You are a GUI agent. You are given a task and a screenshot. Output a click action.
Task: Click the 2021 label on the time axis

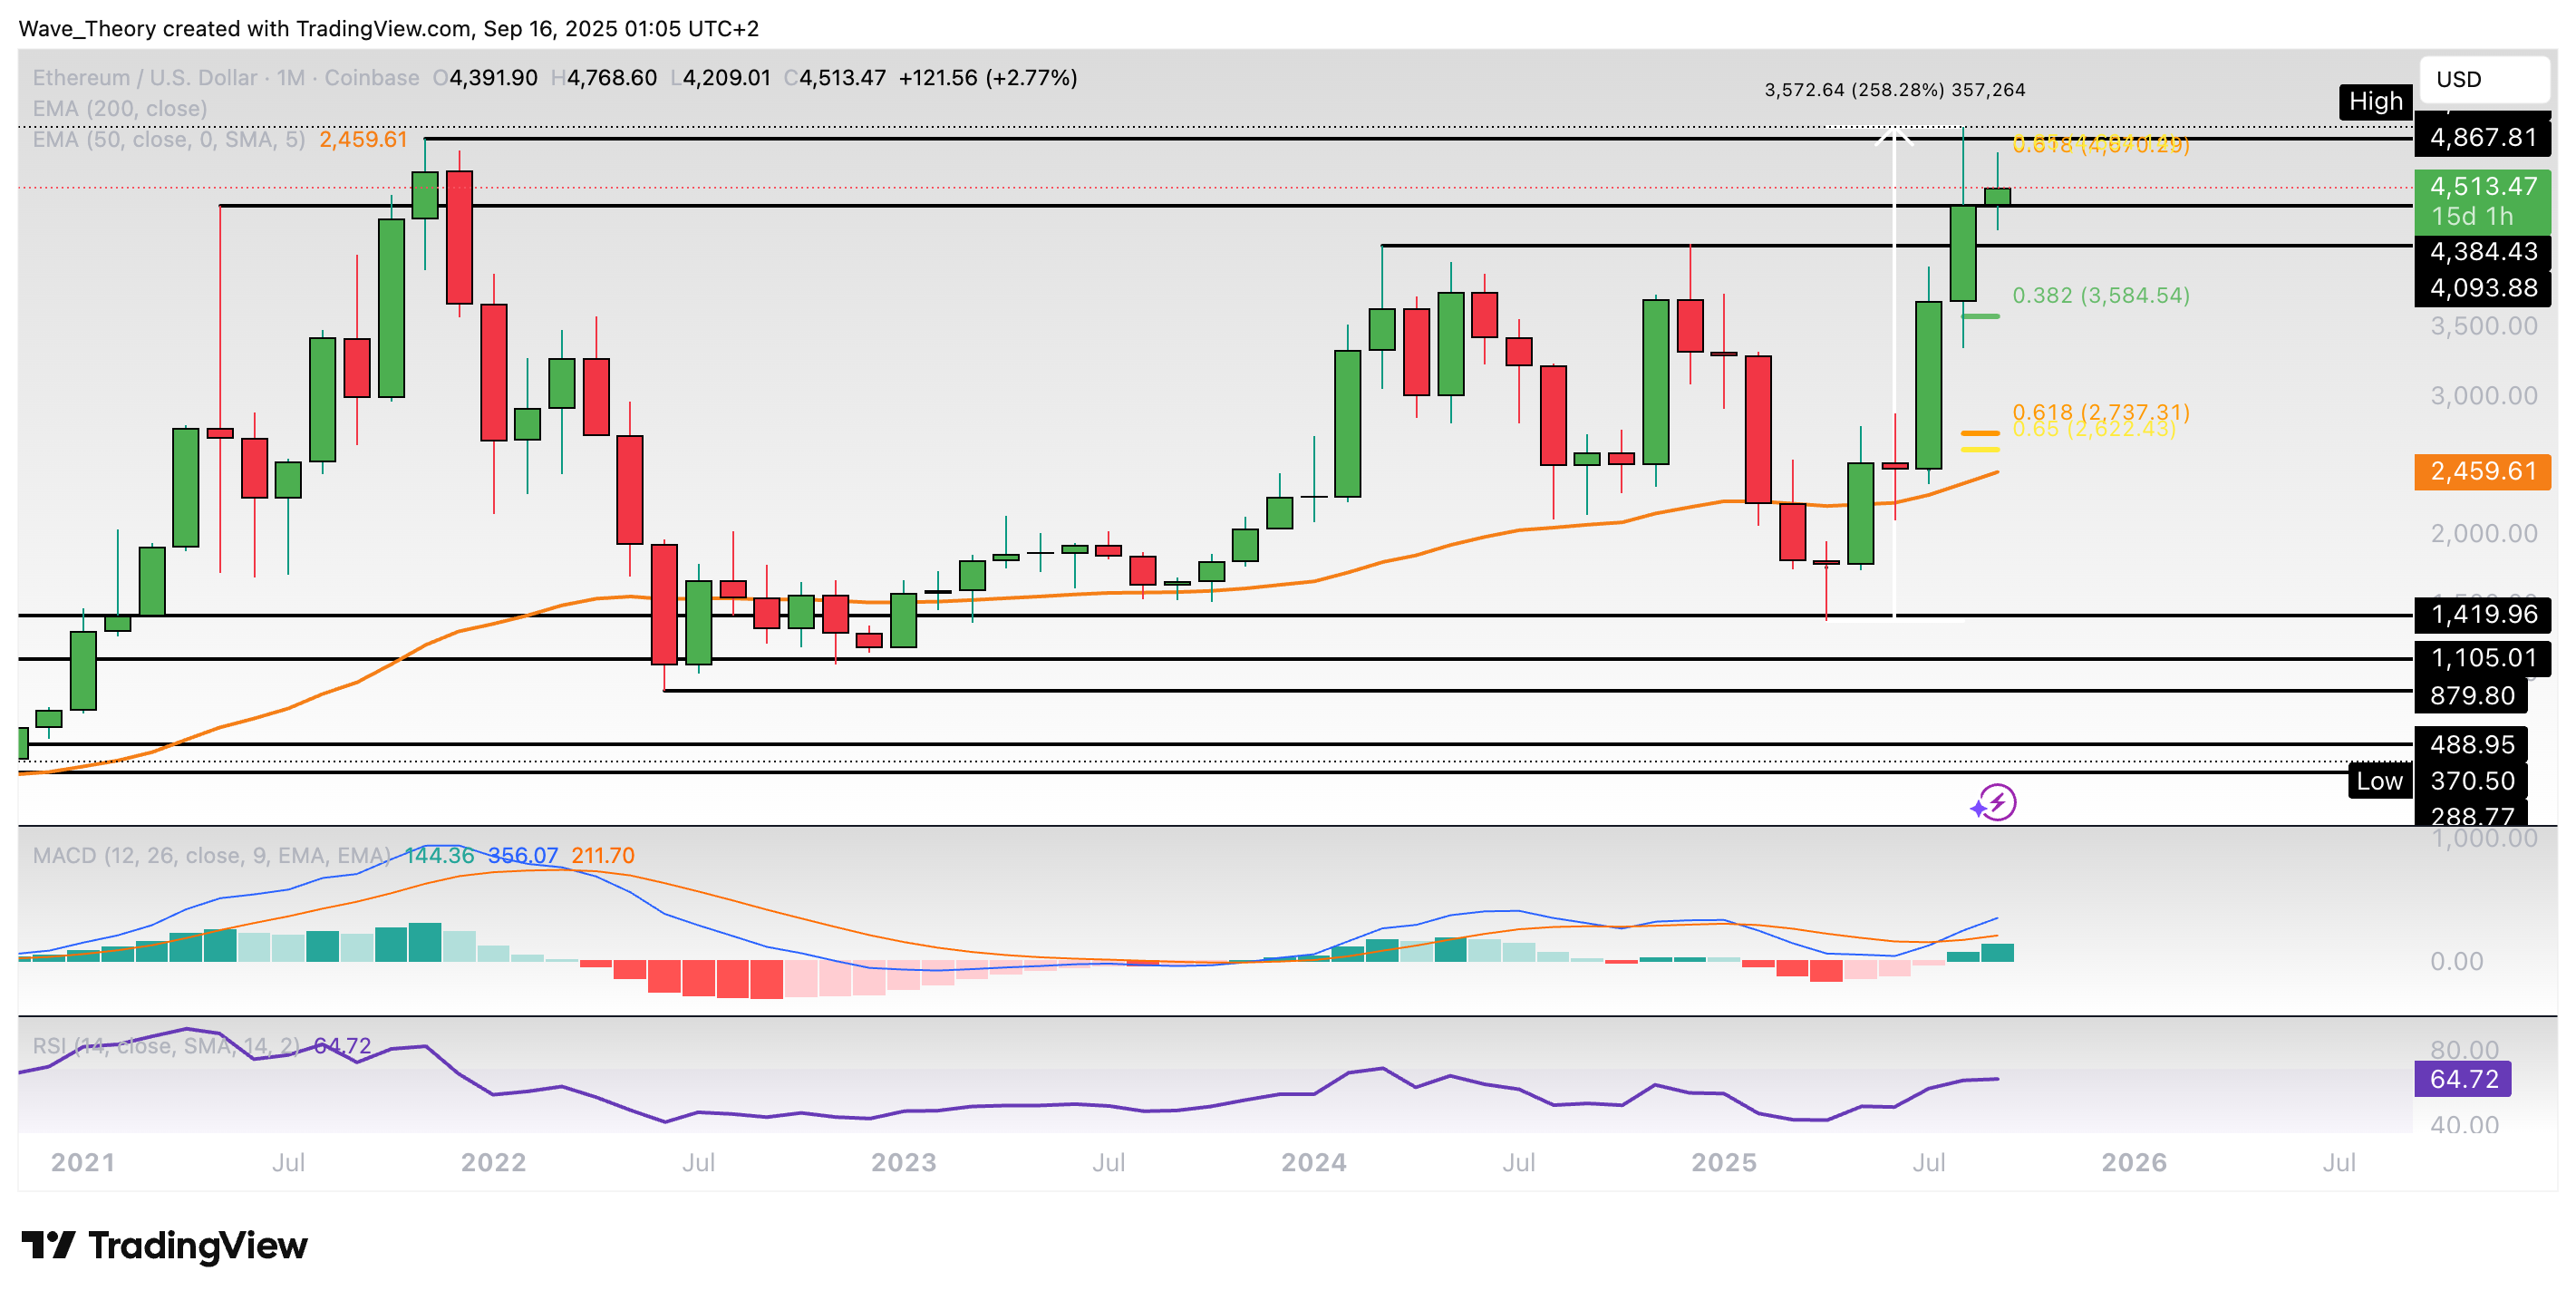tap(83, 1162)
